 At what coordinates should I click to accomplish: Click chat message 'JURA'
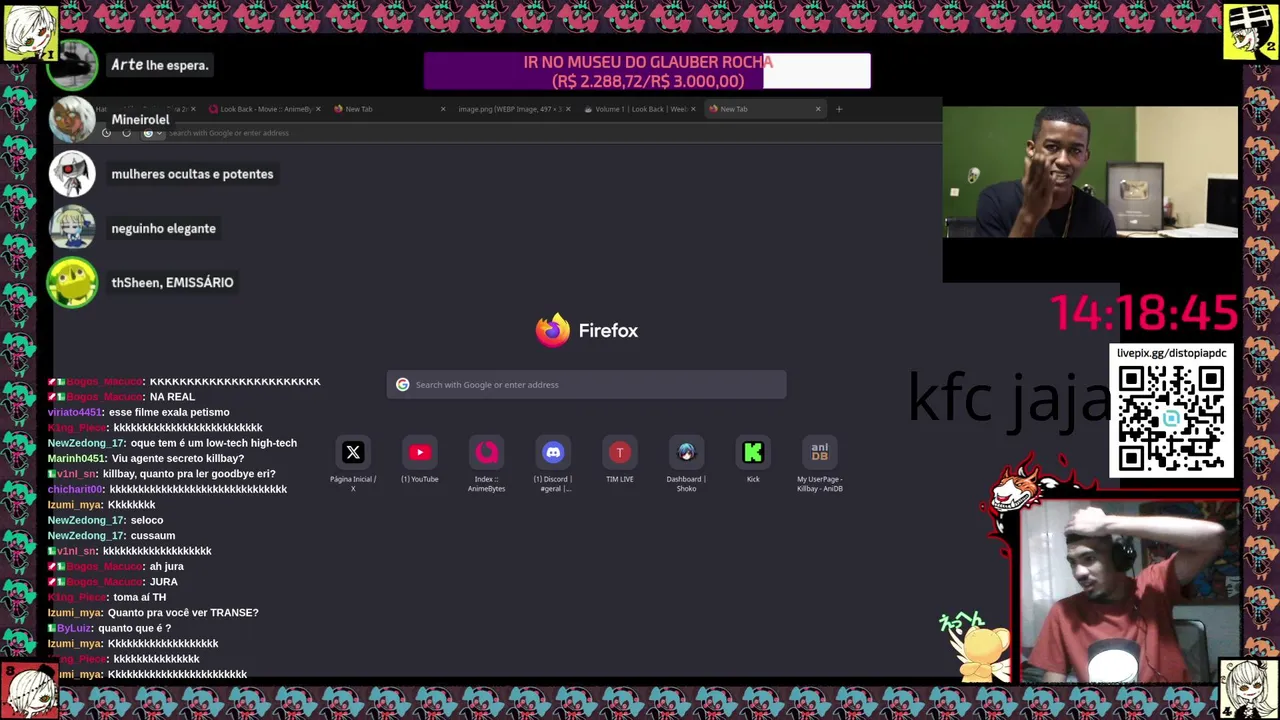click(164, 582)
